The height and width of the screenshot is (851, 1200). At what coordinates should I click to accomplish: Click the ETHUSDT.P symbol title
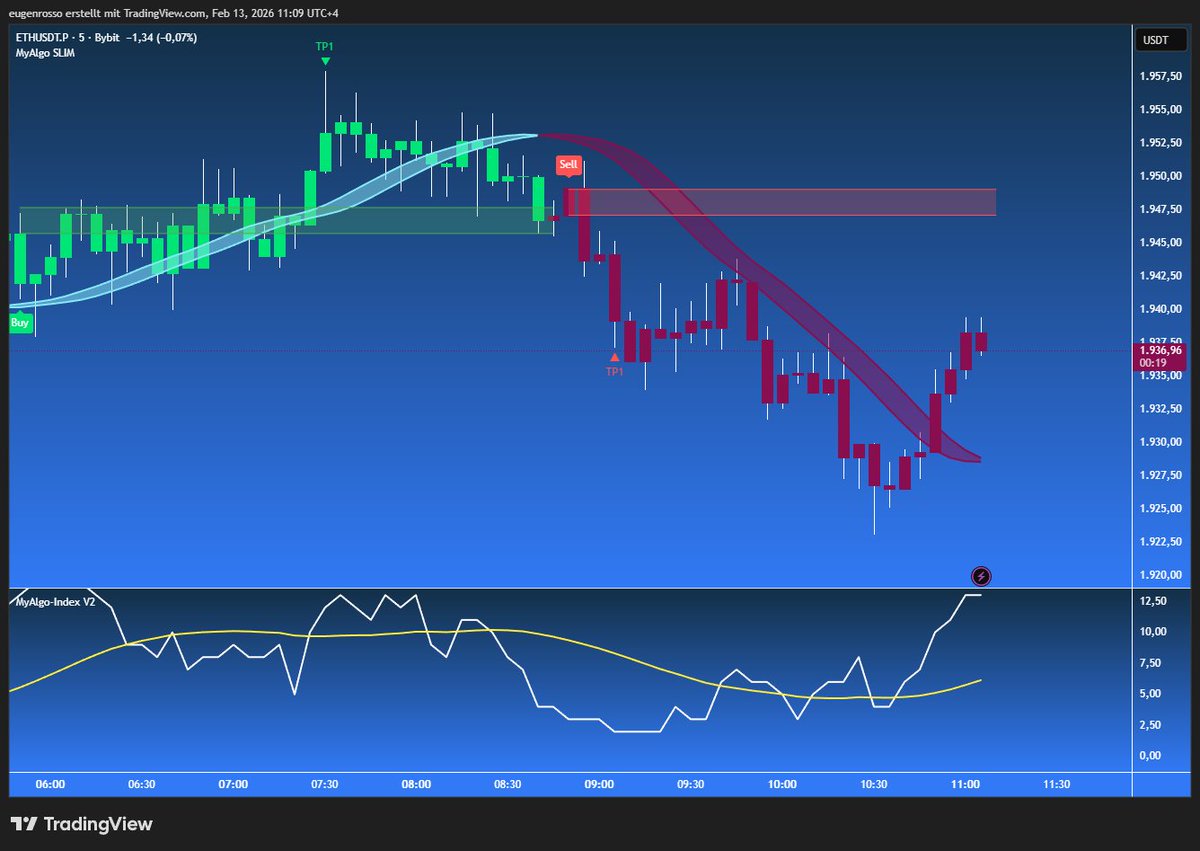point(42,38)
